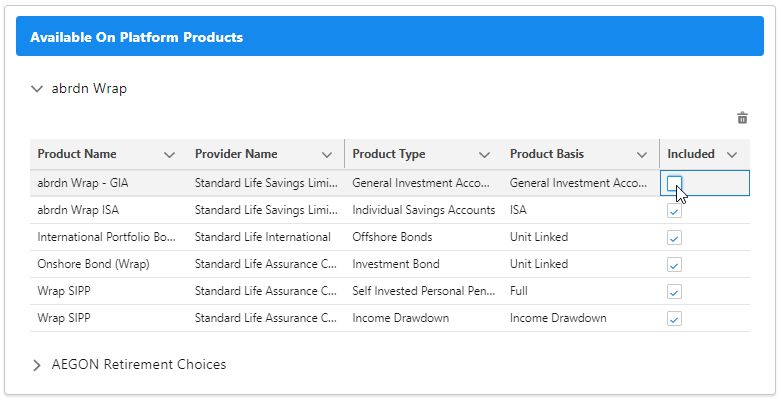This screenshot has width=781, height=403.
Task: Sort by the Product Name column header
Action: pyautogui.click(x=77, y=154)
